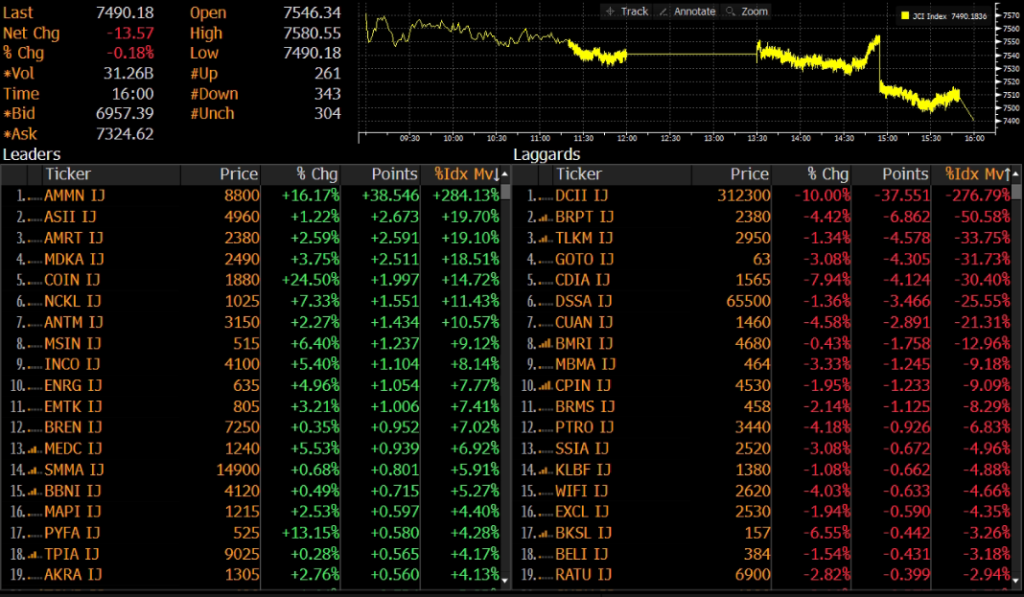This screenshot has height=597, width=1024.
Task: Select the ASII IJ ticker
Action: (x=70, y=217)
